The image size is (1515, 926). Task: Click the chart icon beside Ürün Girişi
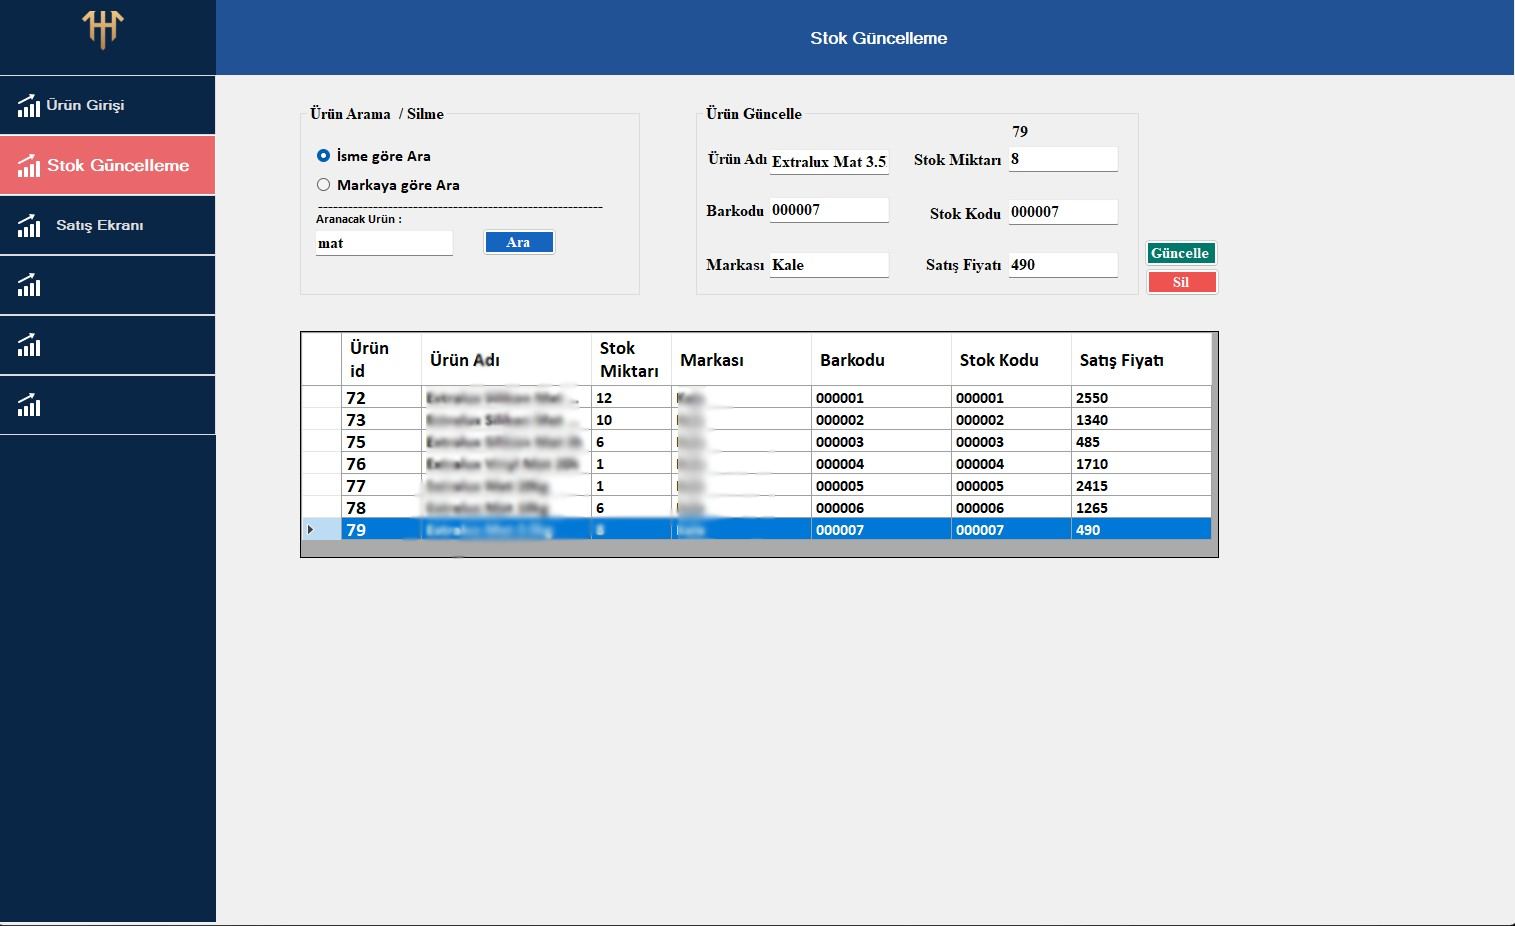click(29, 105)
